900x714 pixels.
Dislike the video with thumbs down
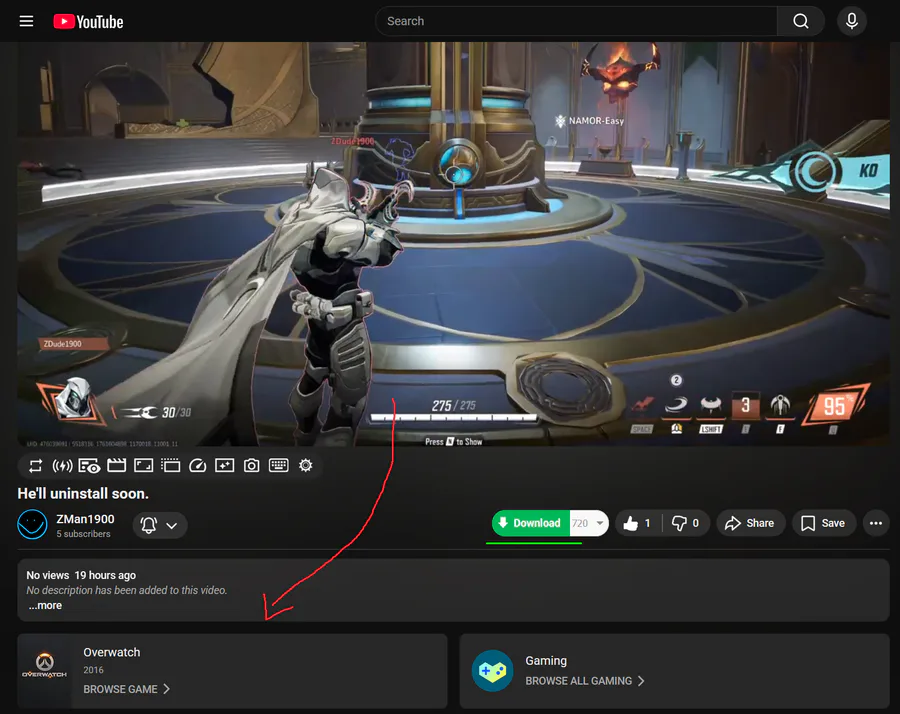686,523
